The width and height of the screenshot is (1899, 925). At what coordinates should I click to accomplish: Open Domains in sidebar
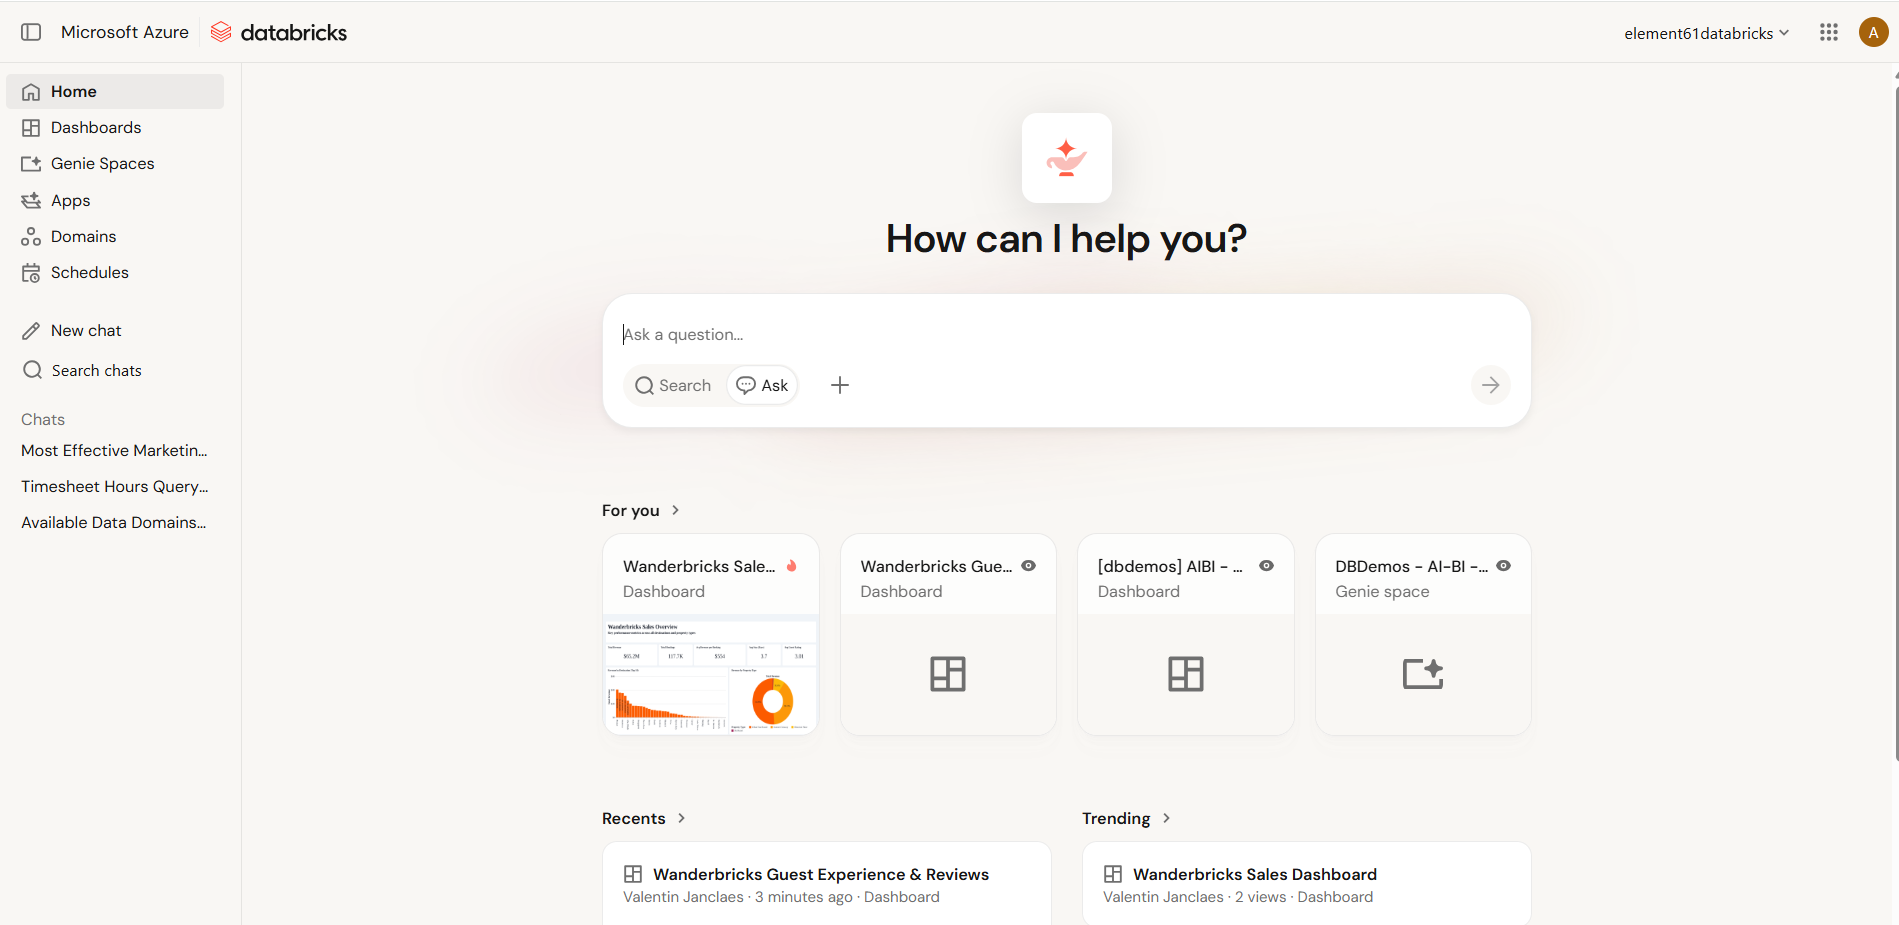tap(115, 237)
